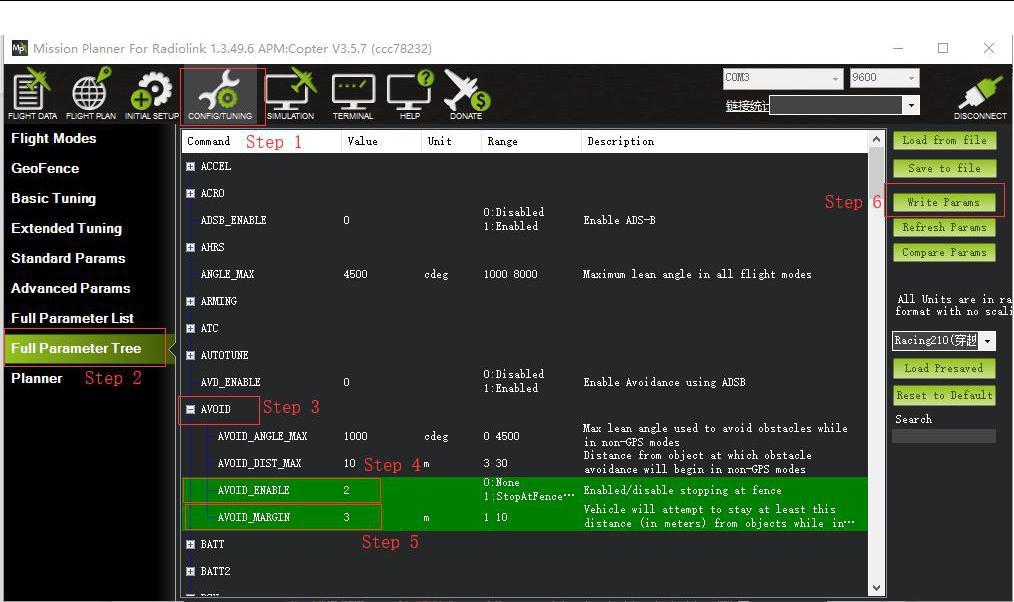Click Load Presaved button

(944, 369)
